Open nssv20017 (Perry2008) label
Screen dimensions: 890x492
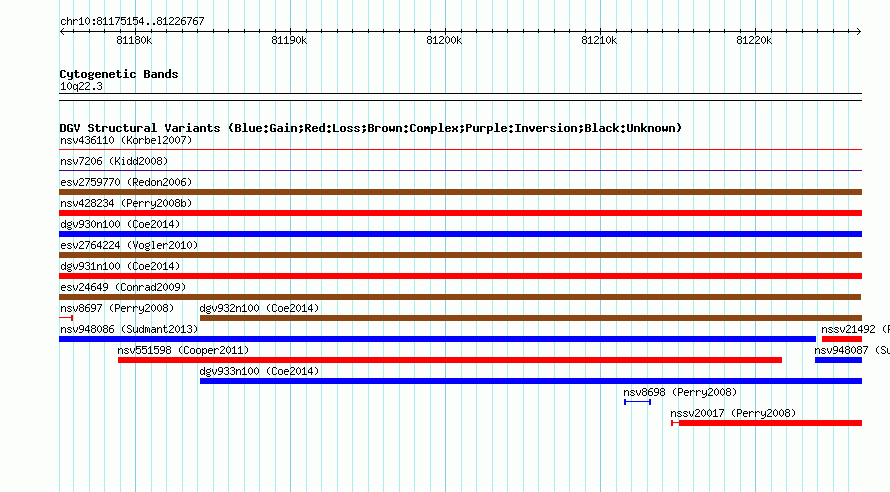click(x=733, y=413)
